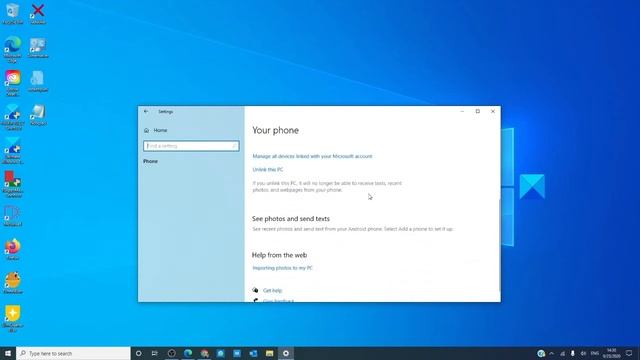Viewport: 640px width, 360px height.
Task: Show hidden system tray icons
Action: point(552,353)
